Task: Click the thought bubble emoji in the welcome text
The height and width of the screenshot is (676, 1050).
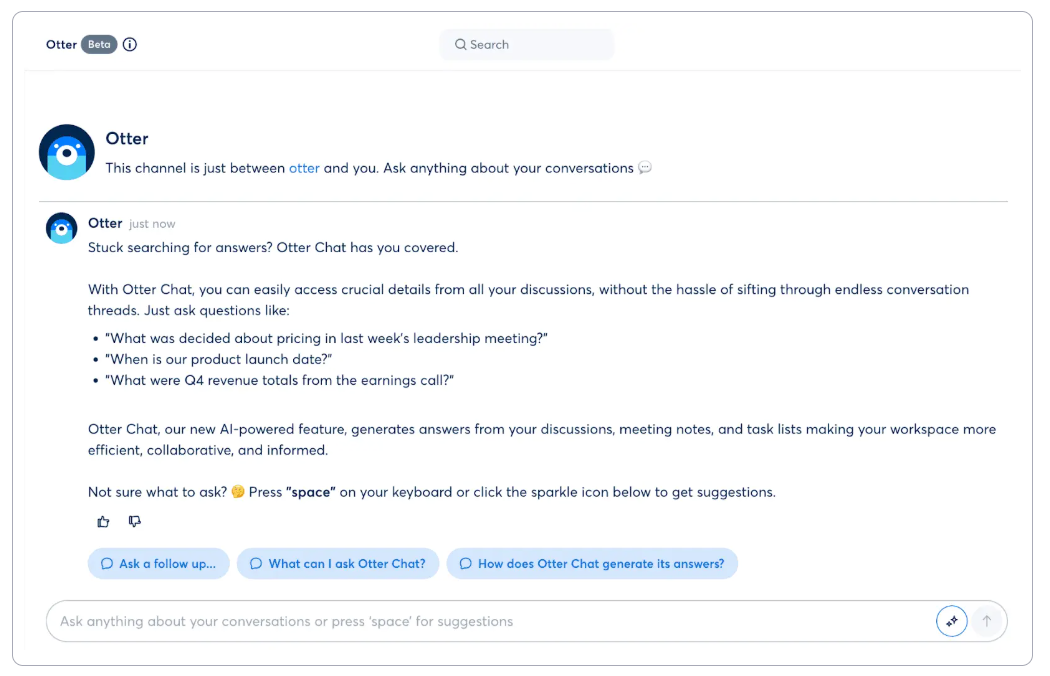Action: point(644,168)
